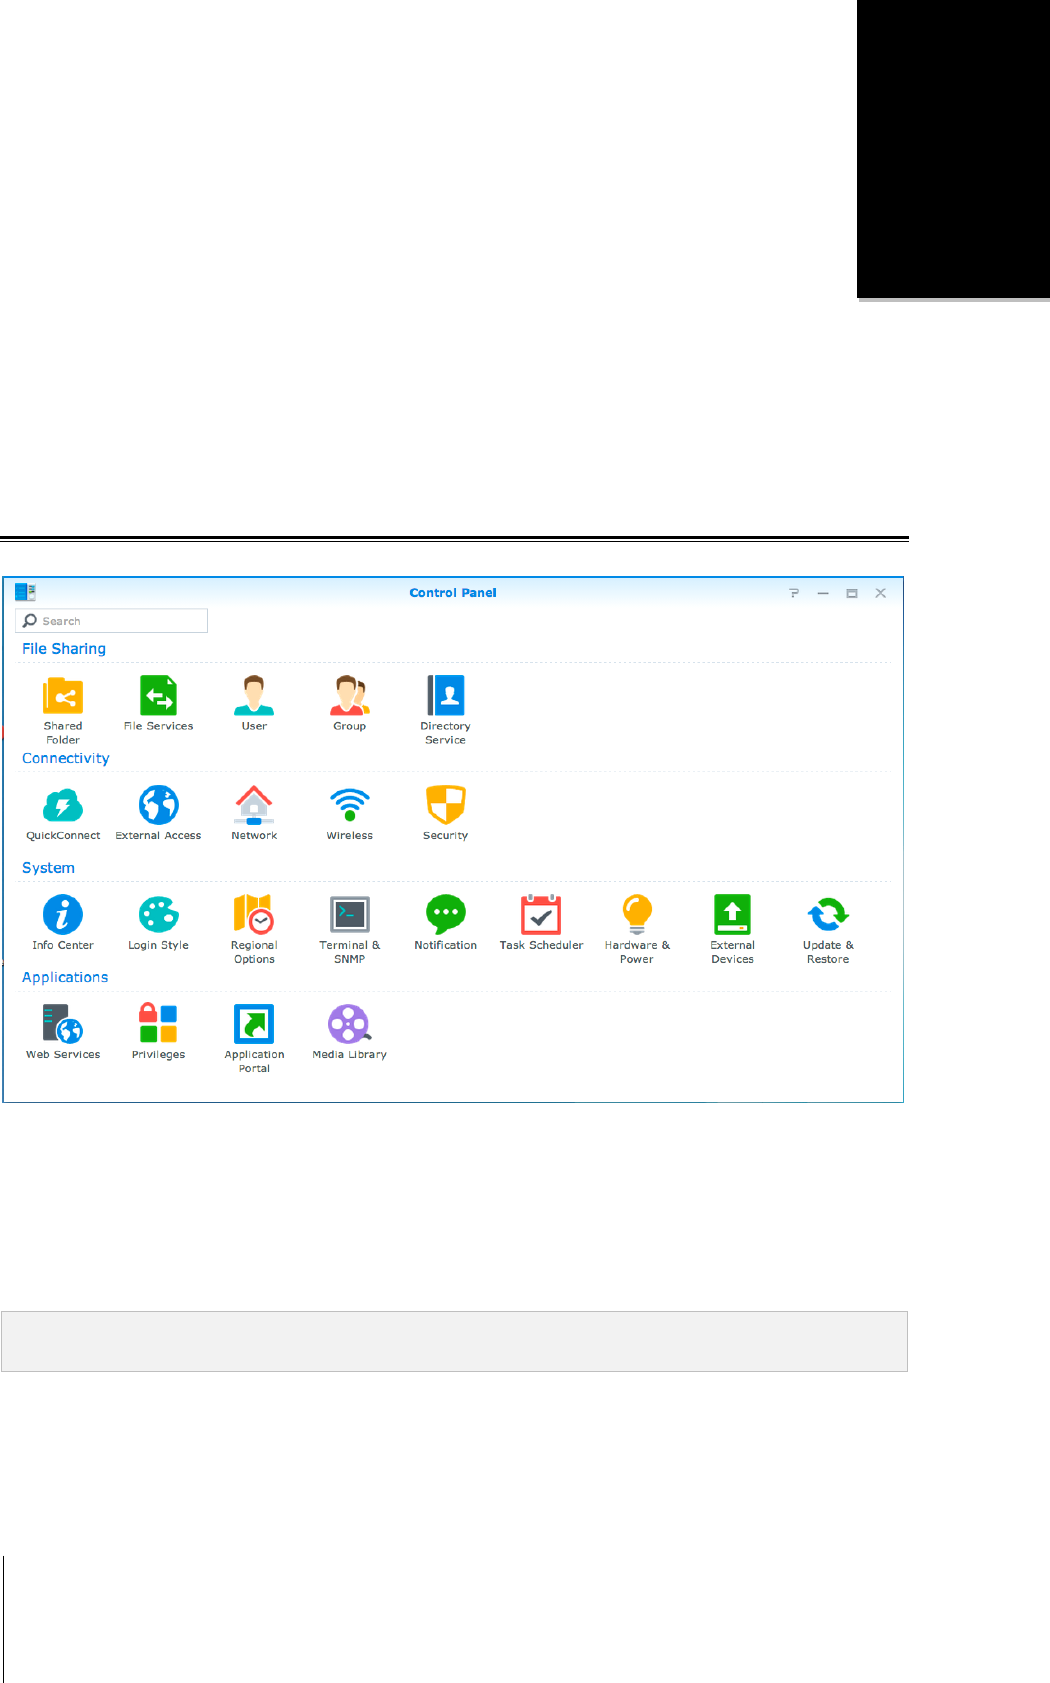This screenshot has width=1050, height=1683.
Task: Open Login Style settings
Action: (158, 915)
